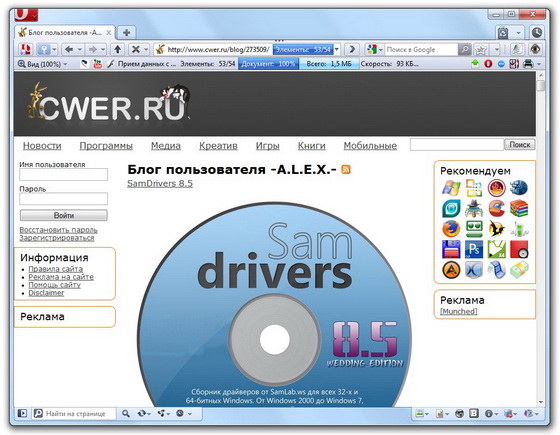Screen dimensions: 560x435
Task: Open the Зарегистрироваться link
Action: point(57,238)
